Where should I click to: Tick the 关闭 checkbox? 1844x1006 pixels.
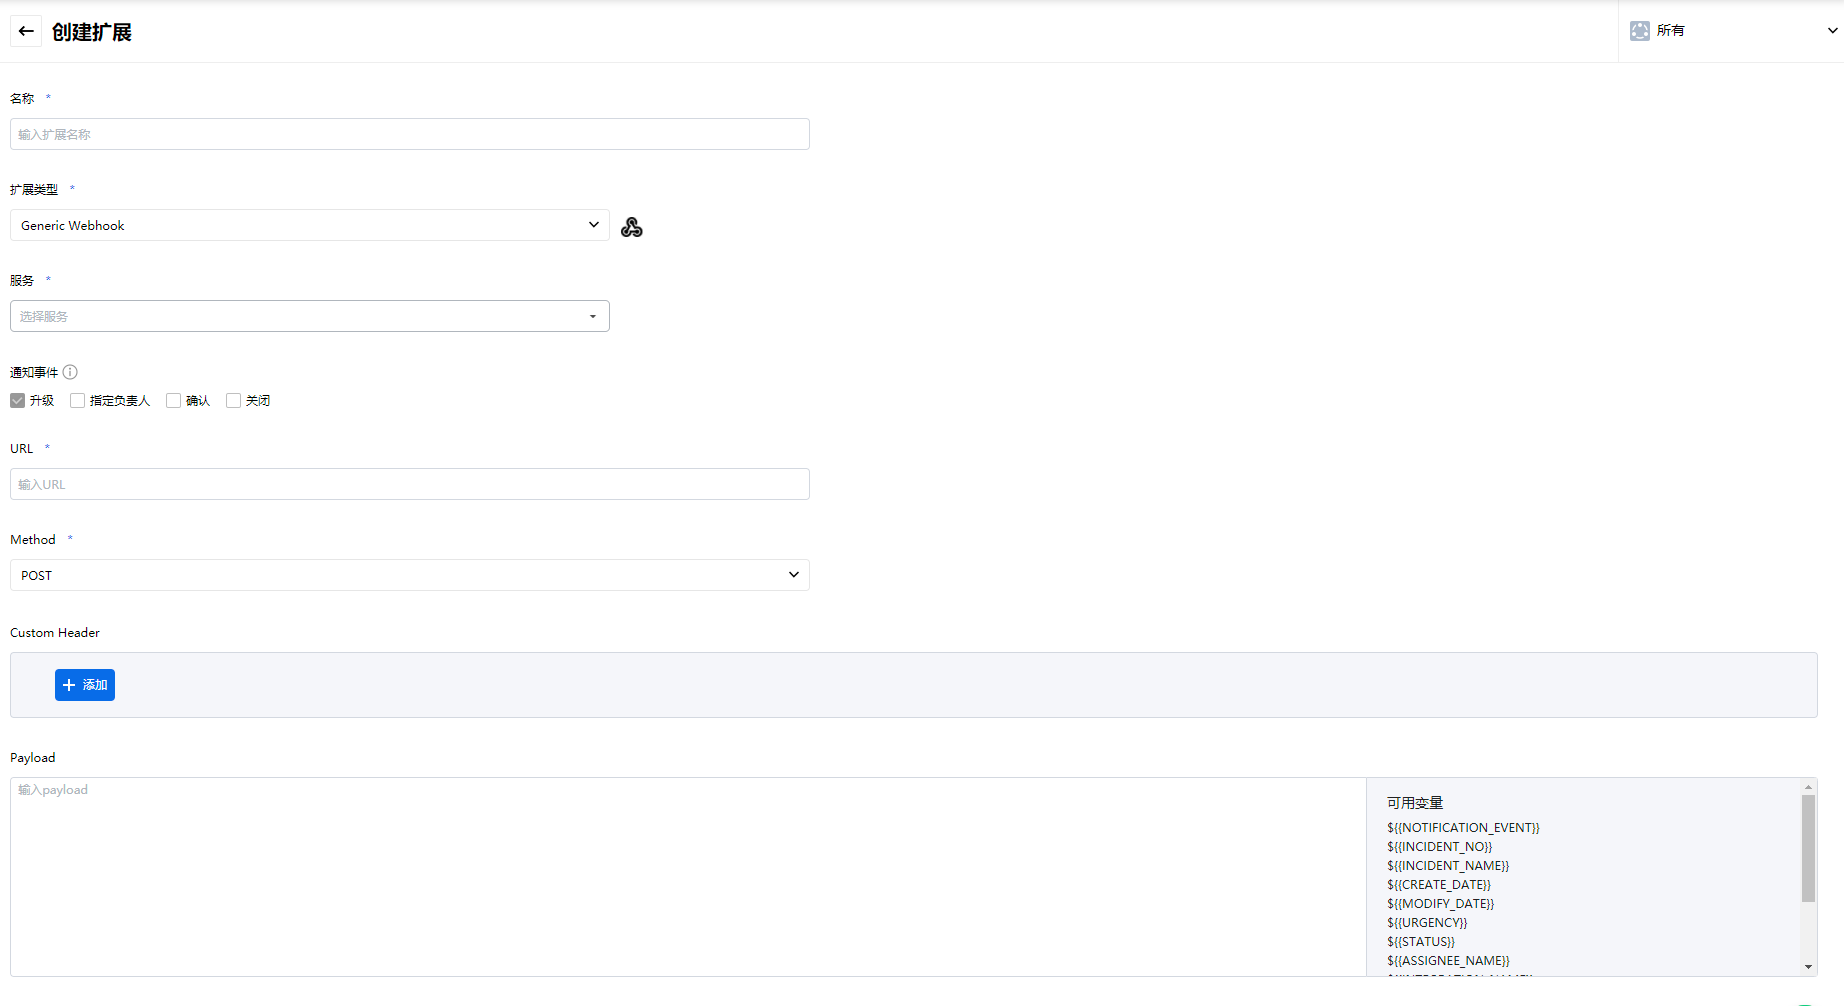[234, 401]
